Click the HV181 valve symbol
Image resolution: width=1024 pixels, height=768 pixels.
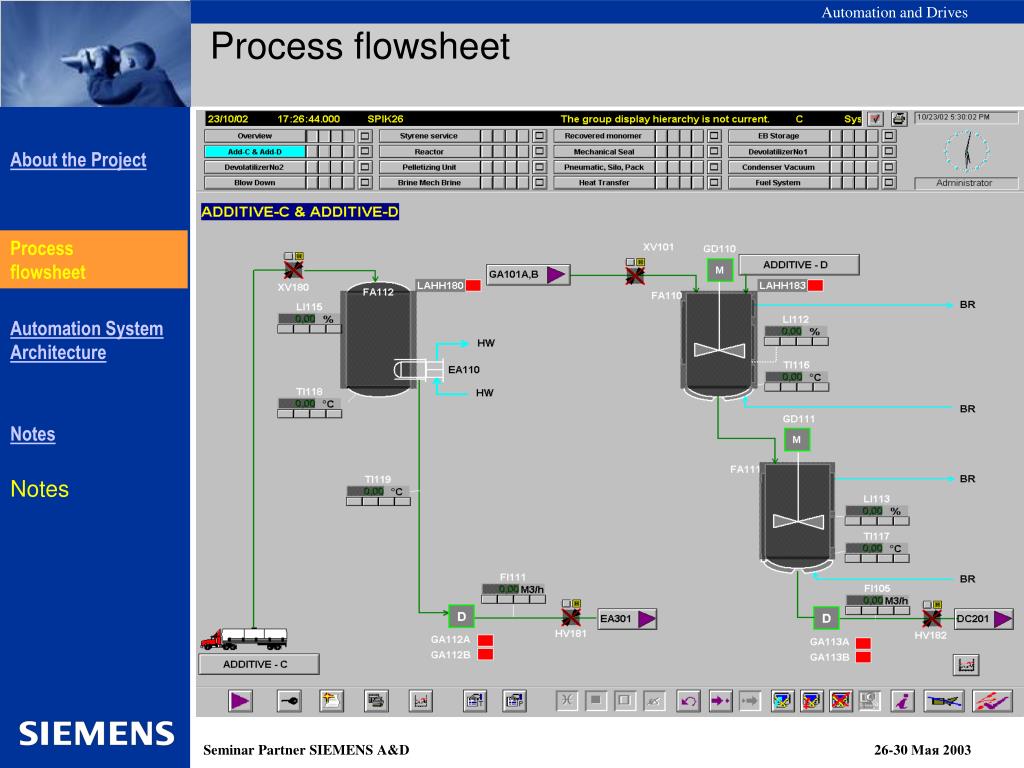[x=571, y=617]
